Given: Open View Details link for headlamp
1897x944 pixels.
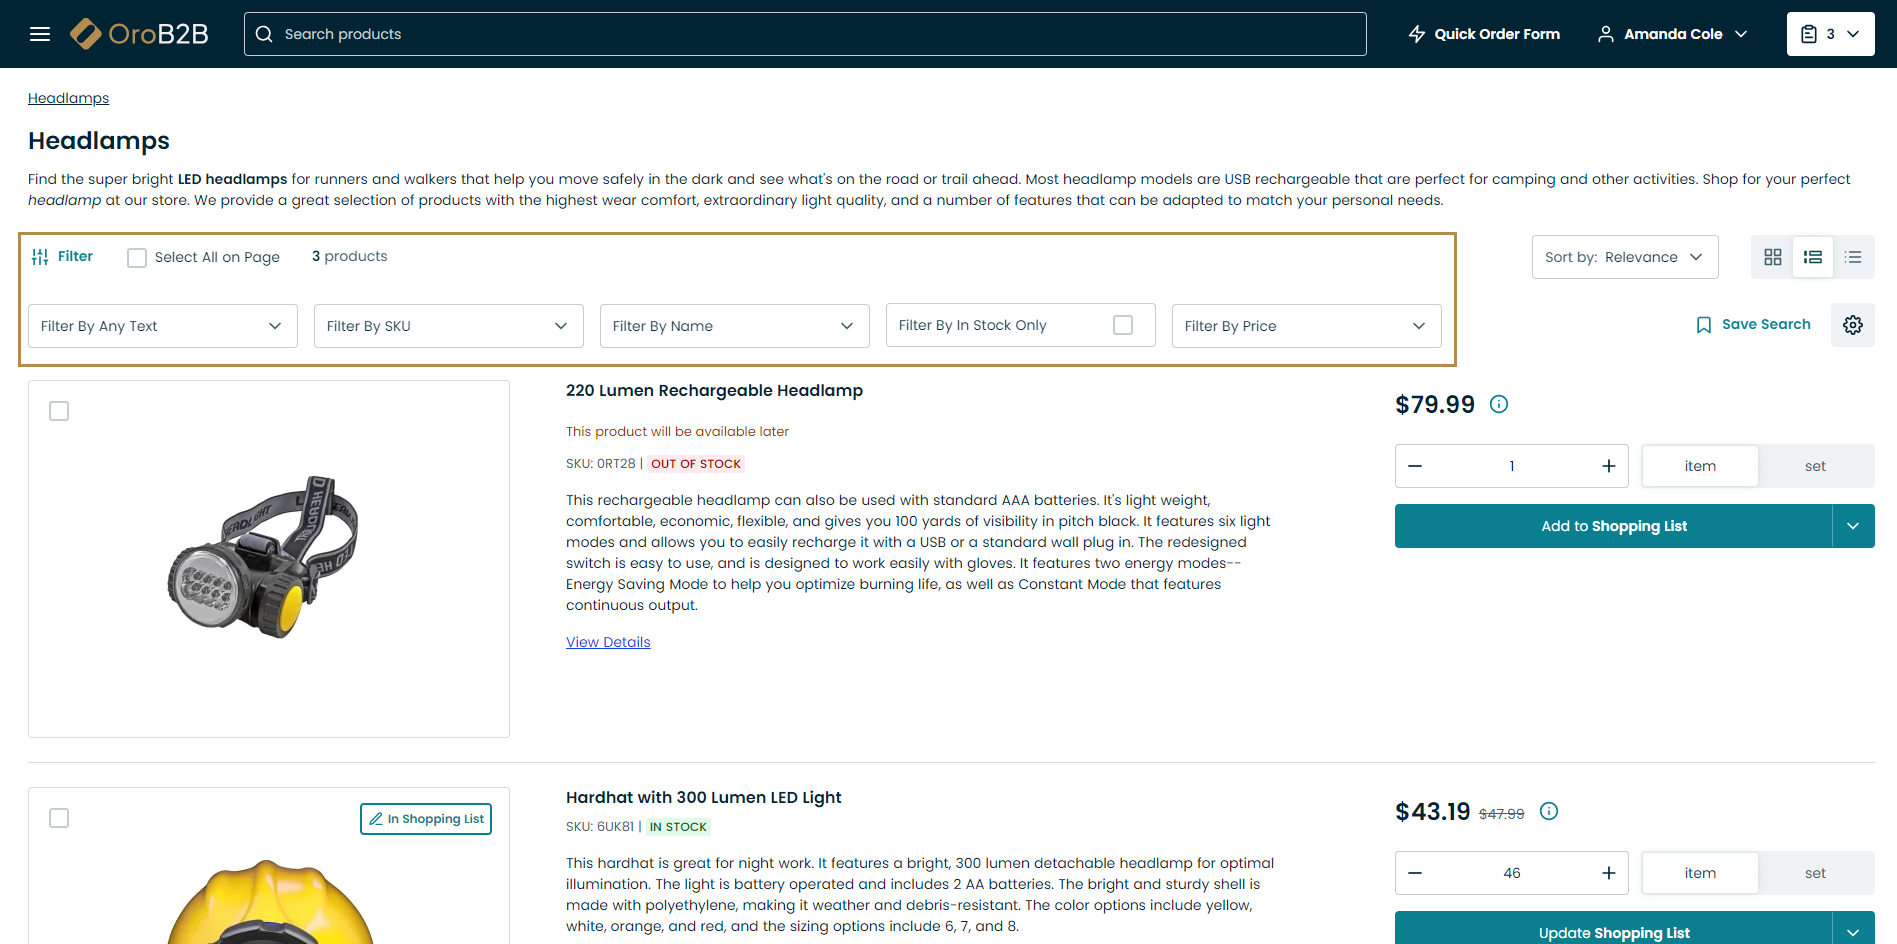Looking at the screenshot, I should 608,642.
